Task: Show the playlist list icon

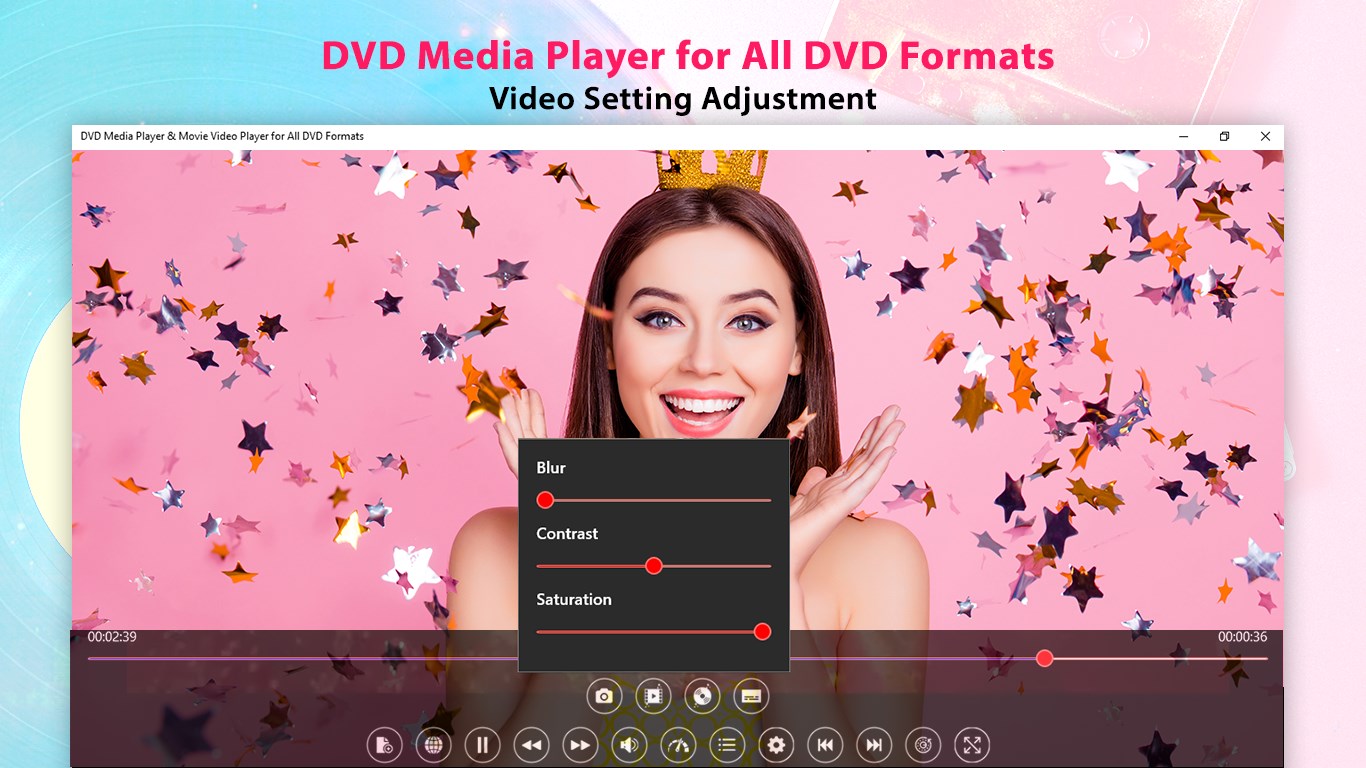Action: (x=727, y=745)
